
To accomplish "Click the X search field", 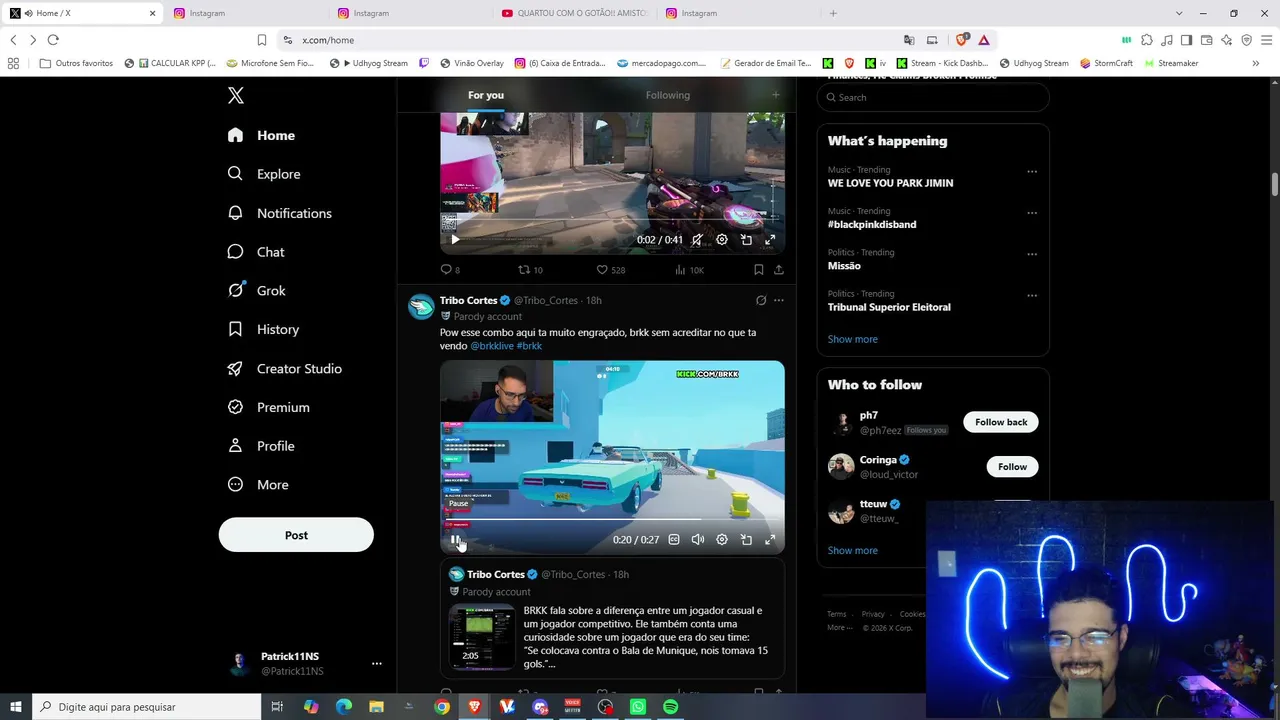I will pos(933,97).
